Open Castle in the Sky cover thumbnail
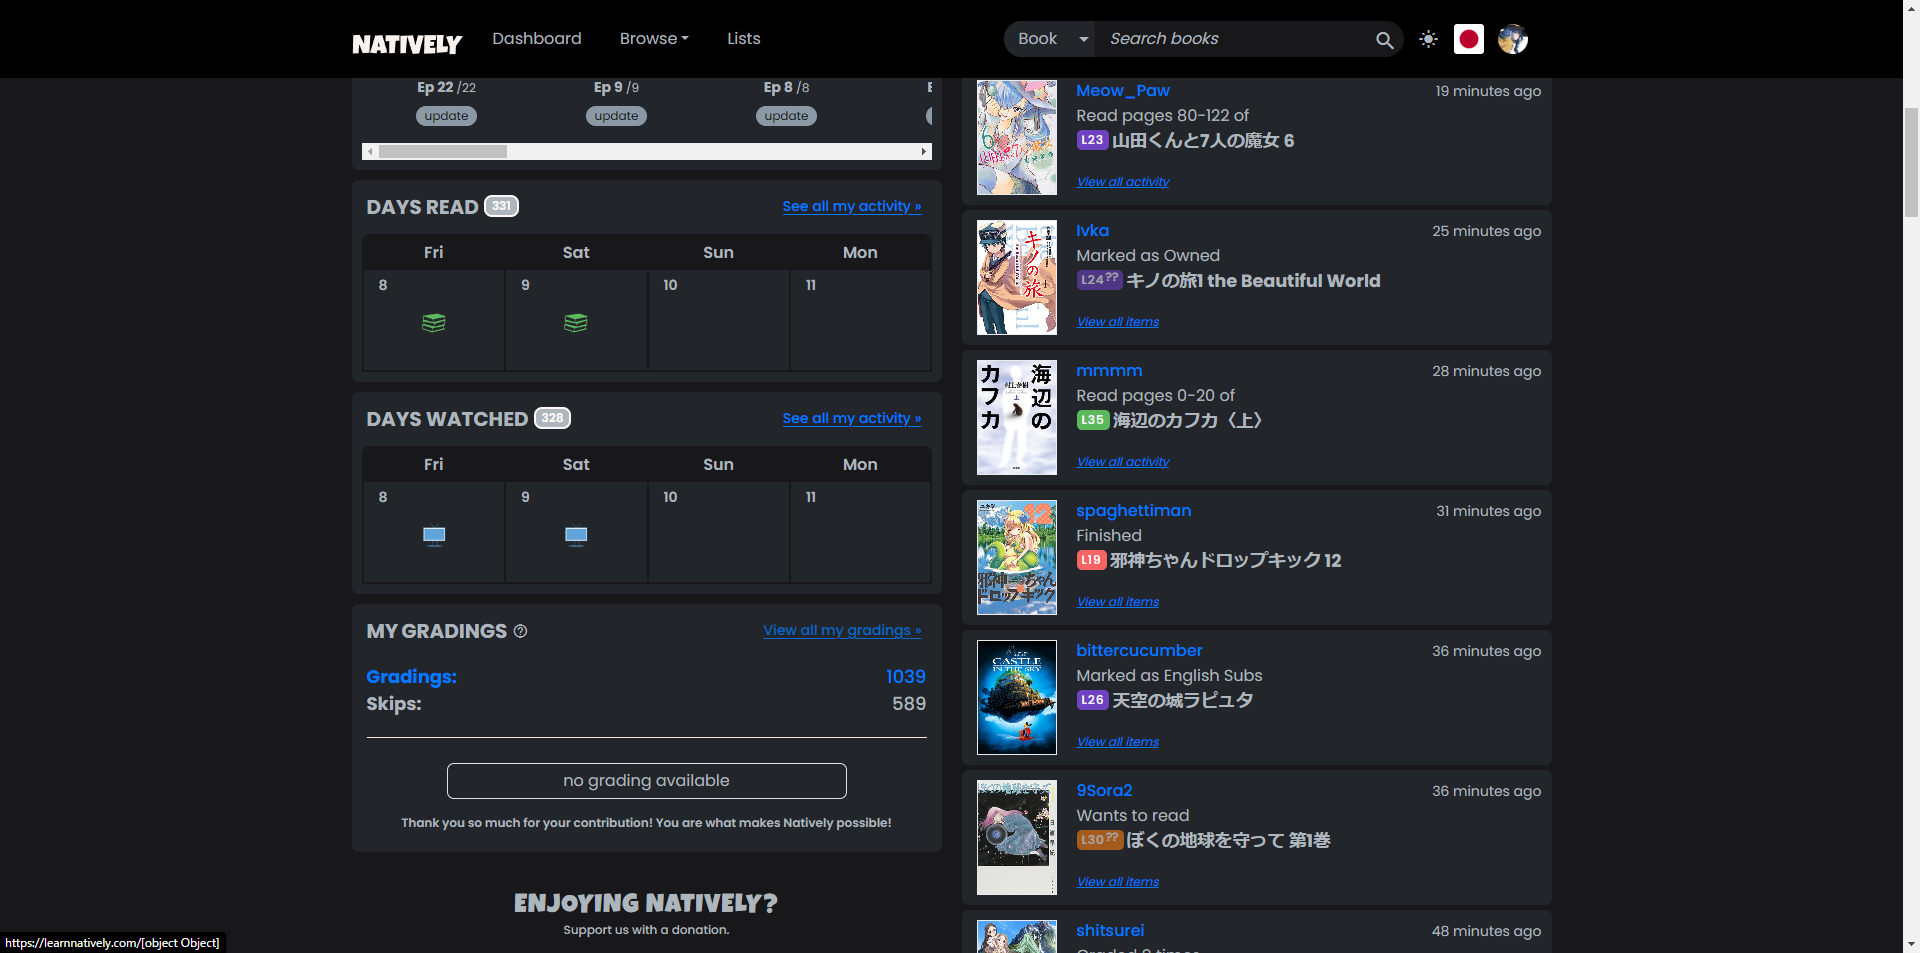1920x953 pixels. [x=1016, y=697]
